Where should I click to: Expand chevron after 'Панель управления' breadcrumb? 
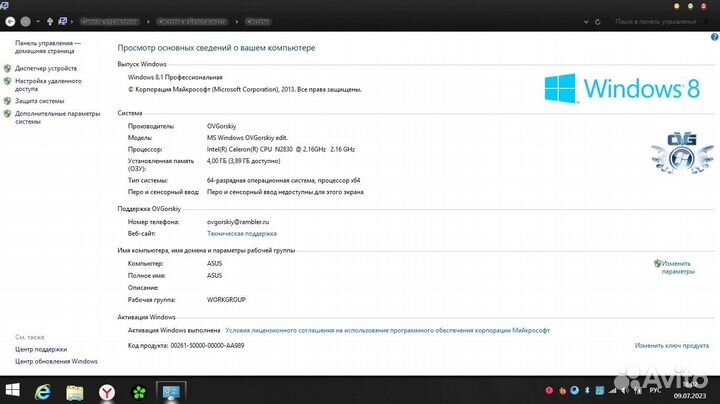click(148, 22)
